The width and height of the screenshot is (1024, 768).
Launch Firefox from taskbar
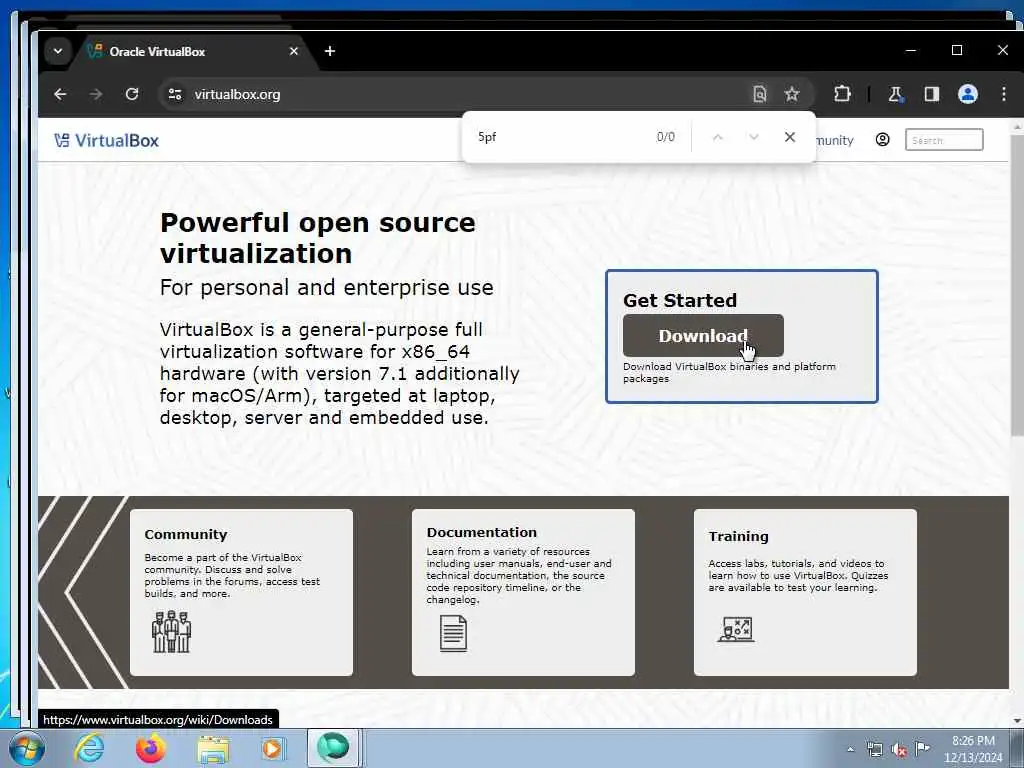coord(151,748)
